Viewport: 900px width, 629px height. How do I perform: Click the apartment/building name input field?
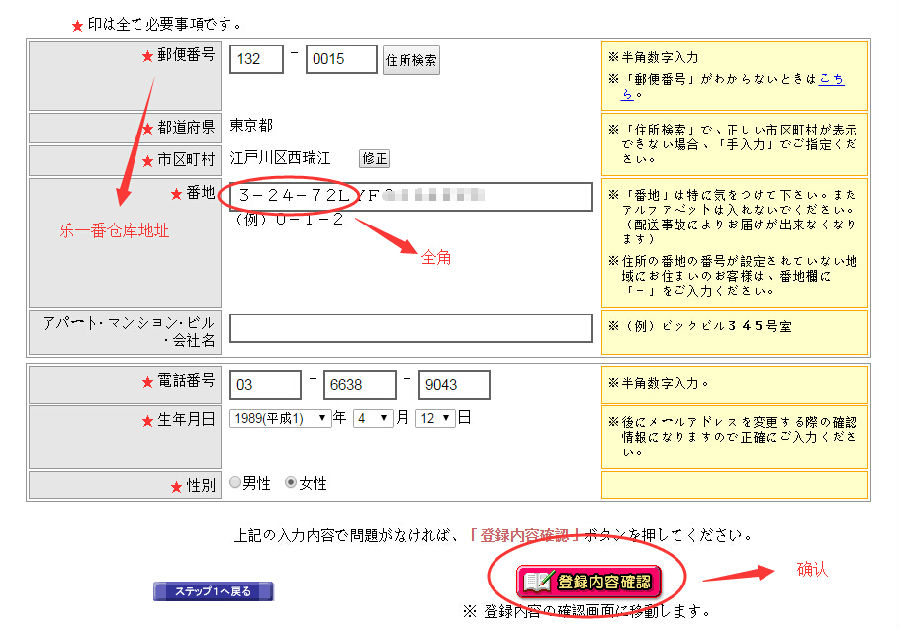[410, 328]
